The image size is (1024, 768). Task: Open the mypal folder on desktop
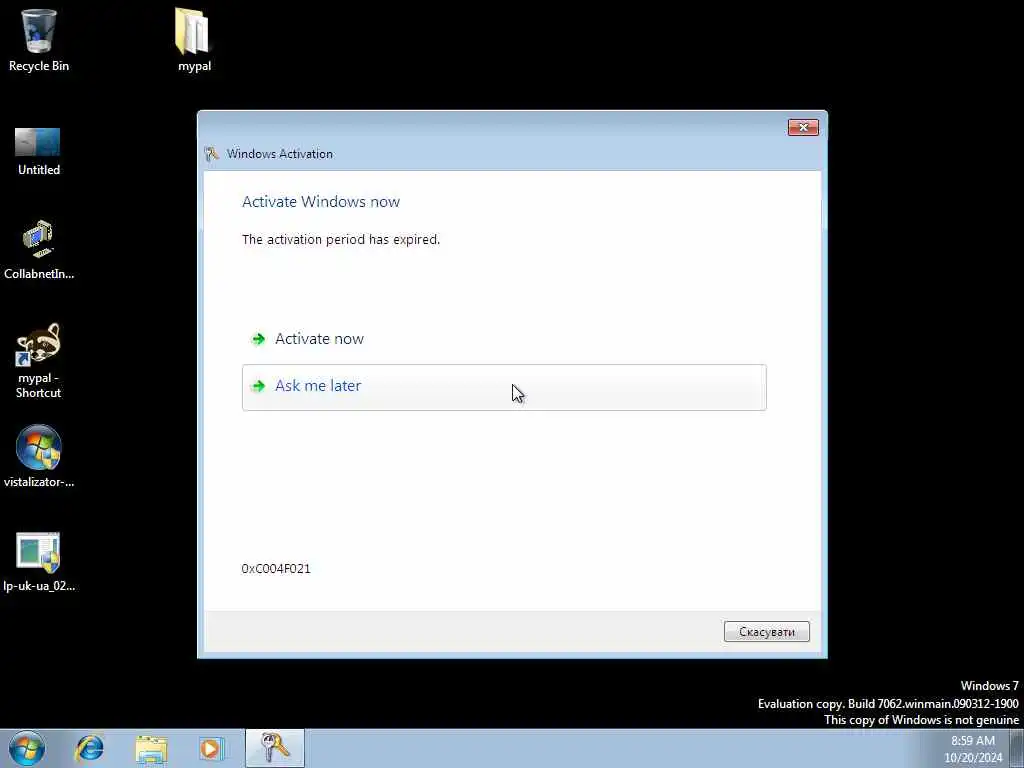tap(194, 39)
